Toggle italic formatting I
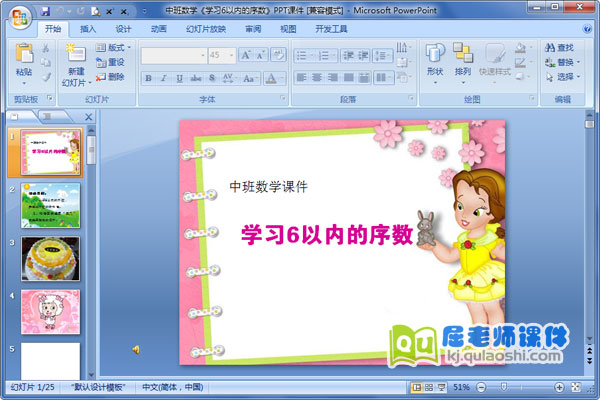The height and width of the screenshot is (400, 600). point(164,78)
